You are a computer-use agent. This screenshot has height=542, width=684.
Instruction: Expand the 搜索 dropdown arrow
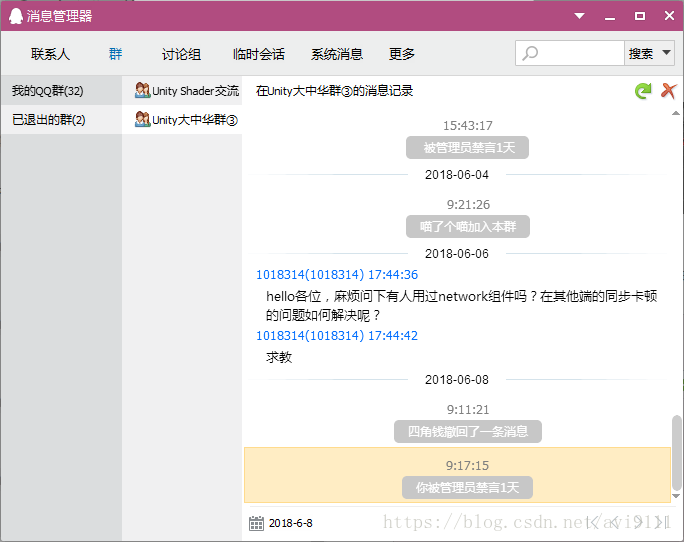pyautogui.click(x=667, y=53)
